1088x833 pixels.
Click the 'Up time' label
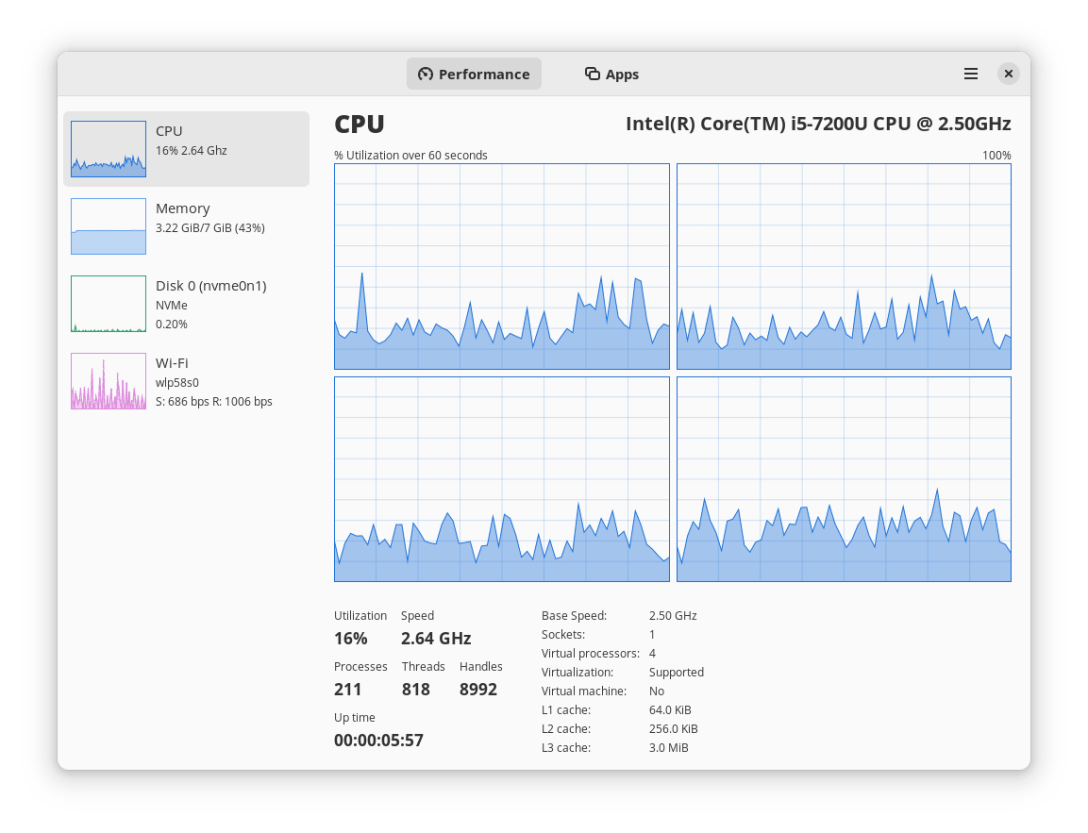click(x=355, y=718)
